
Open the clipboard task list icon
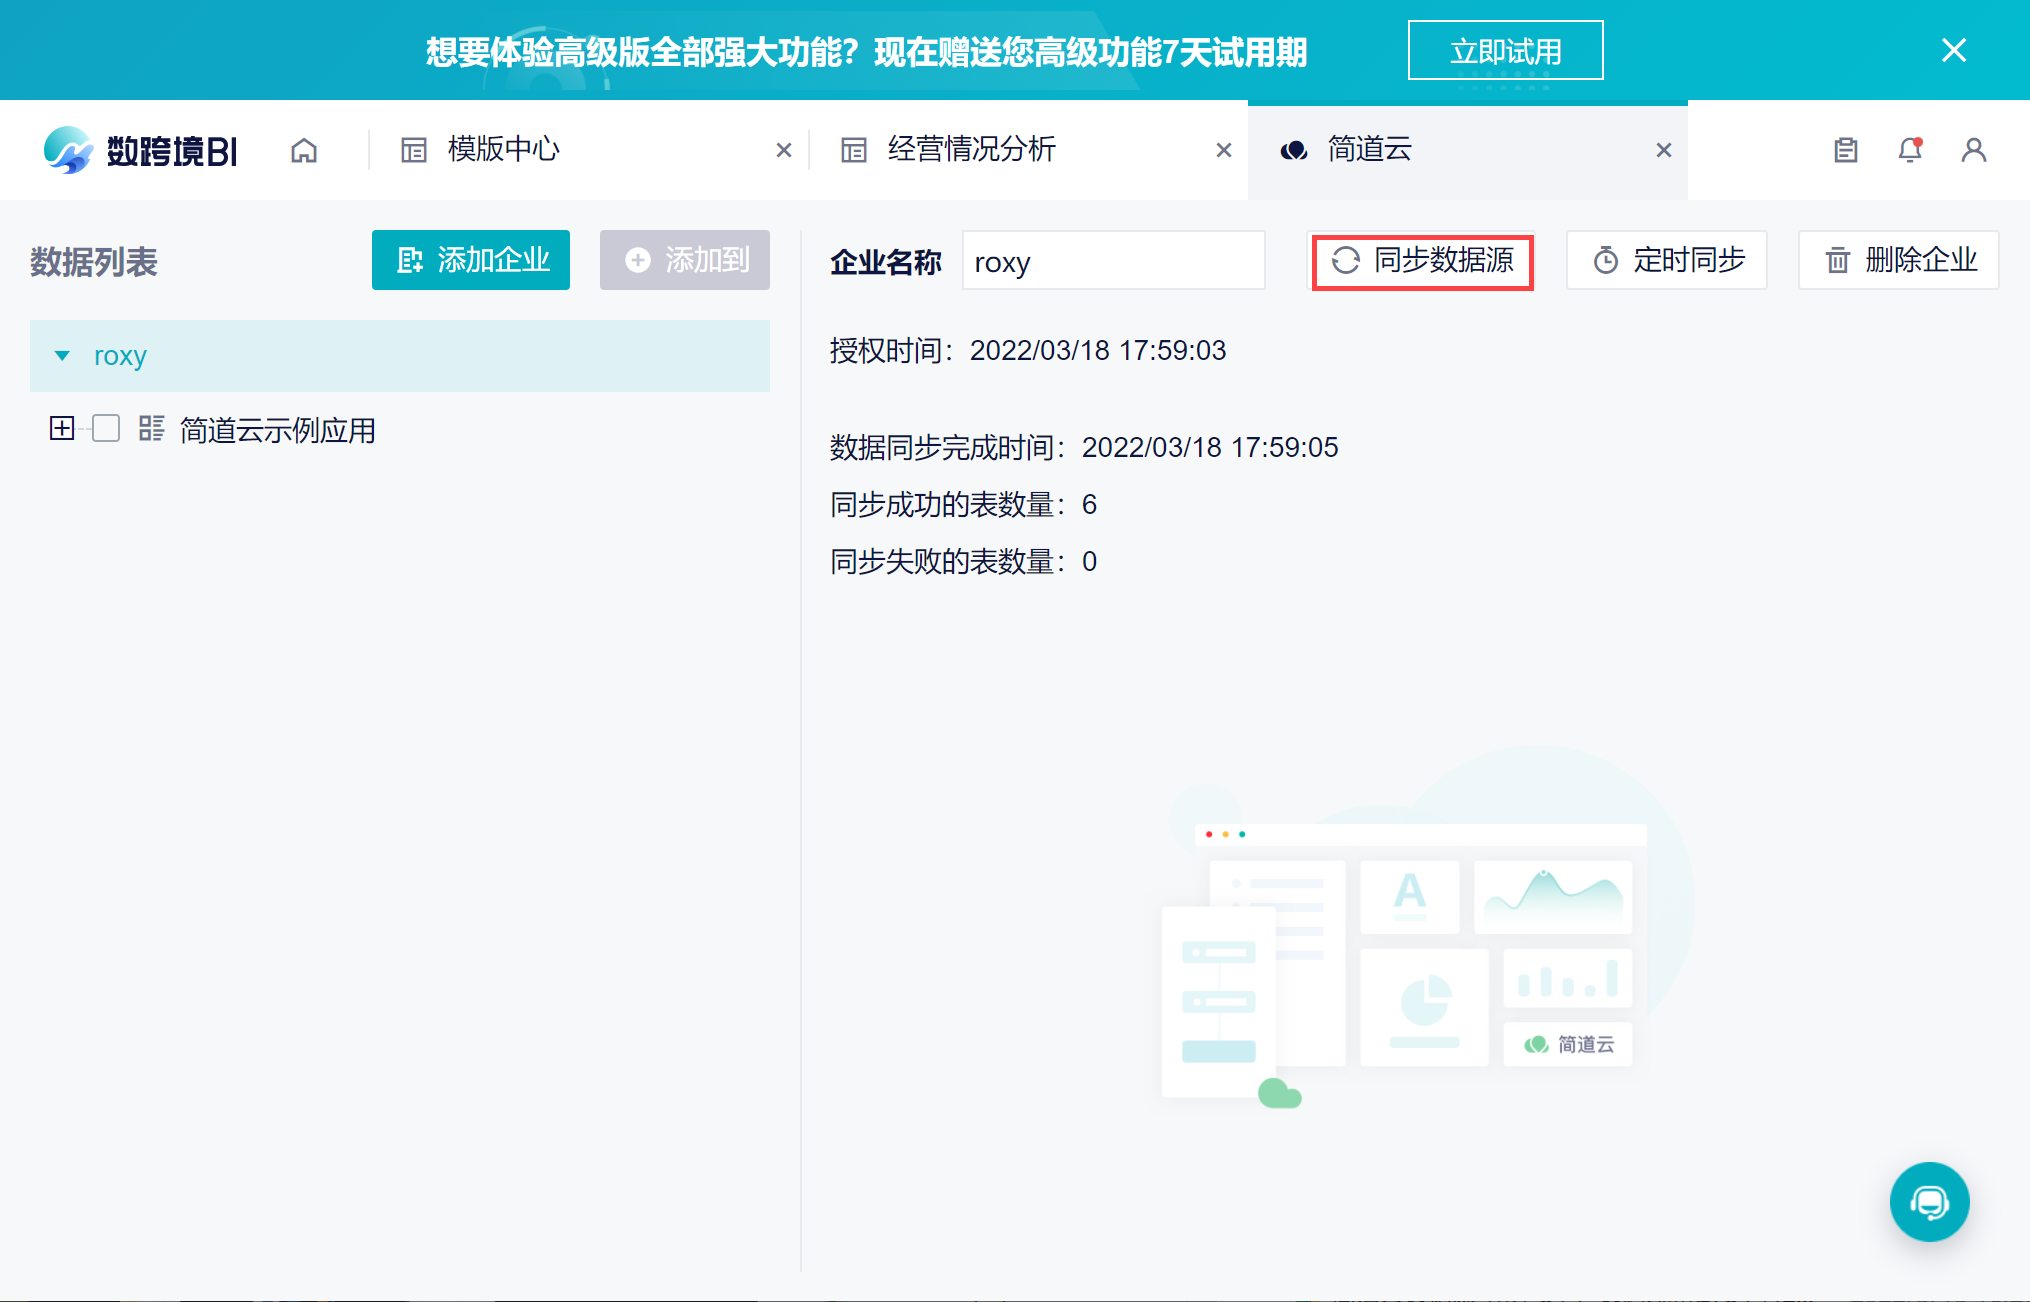coord(1845,150)
